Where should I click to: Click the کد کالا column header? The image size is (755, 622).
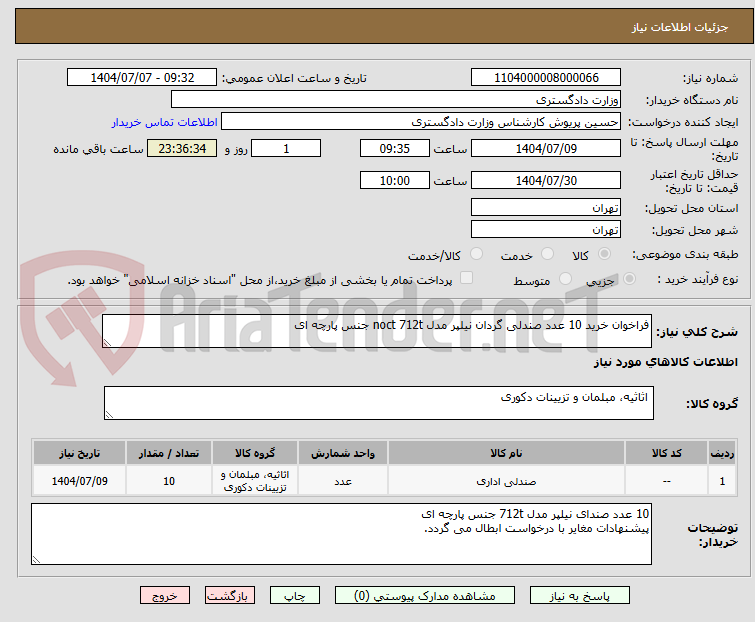pyautogui.click(x=666, y=453)
